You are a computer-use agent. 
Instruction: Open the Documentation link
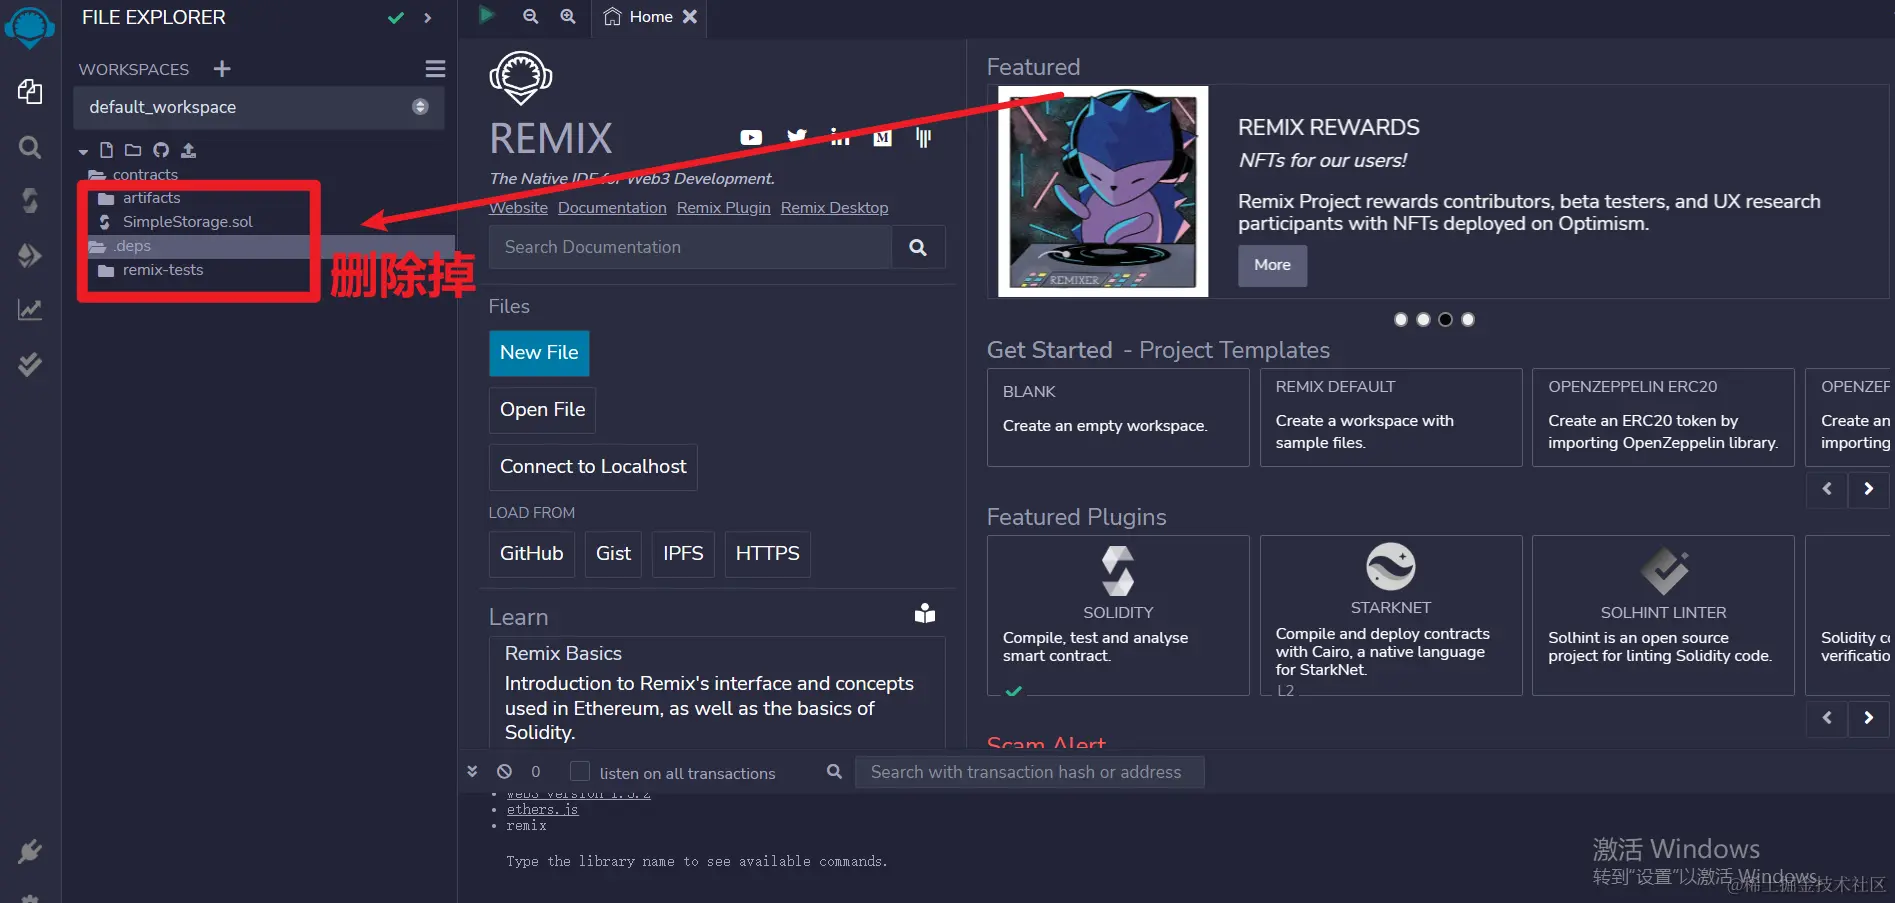pos(612,208)
